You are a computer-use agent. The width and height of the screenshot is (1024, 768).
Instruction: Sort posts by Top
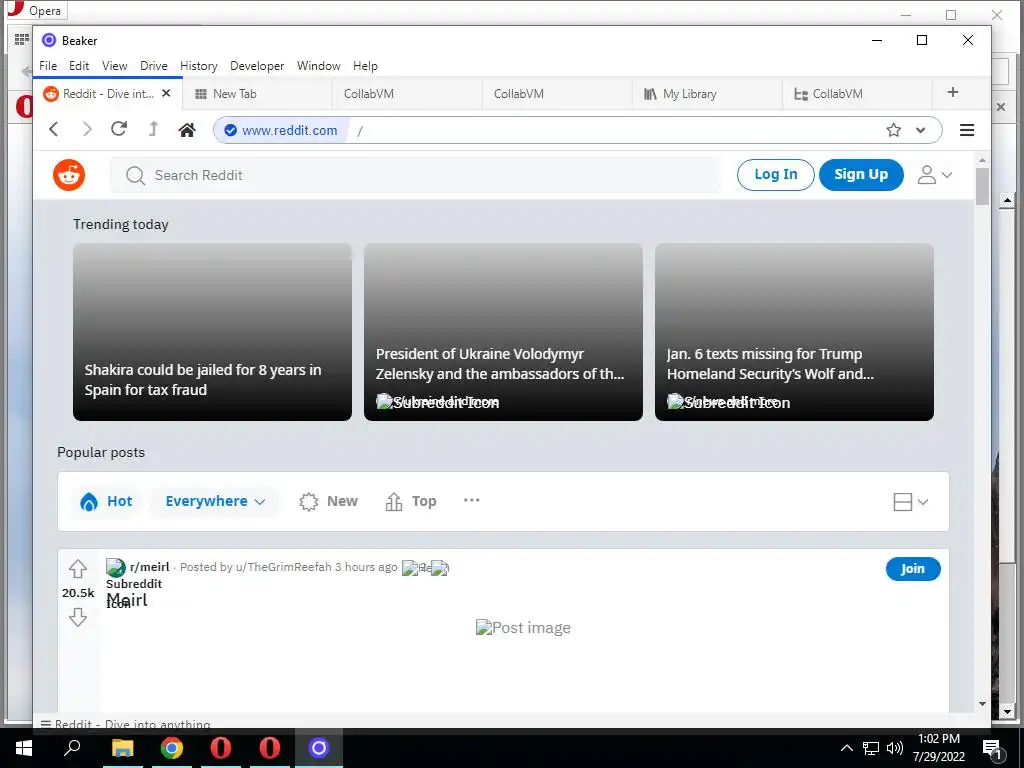[x=411, y=501]
